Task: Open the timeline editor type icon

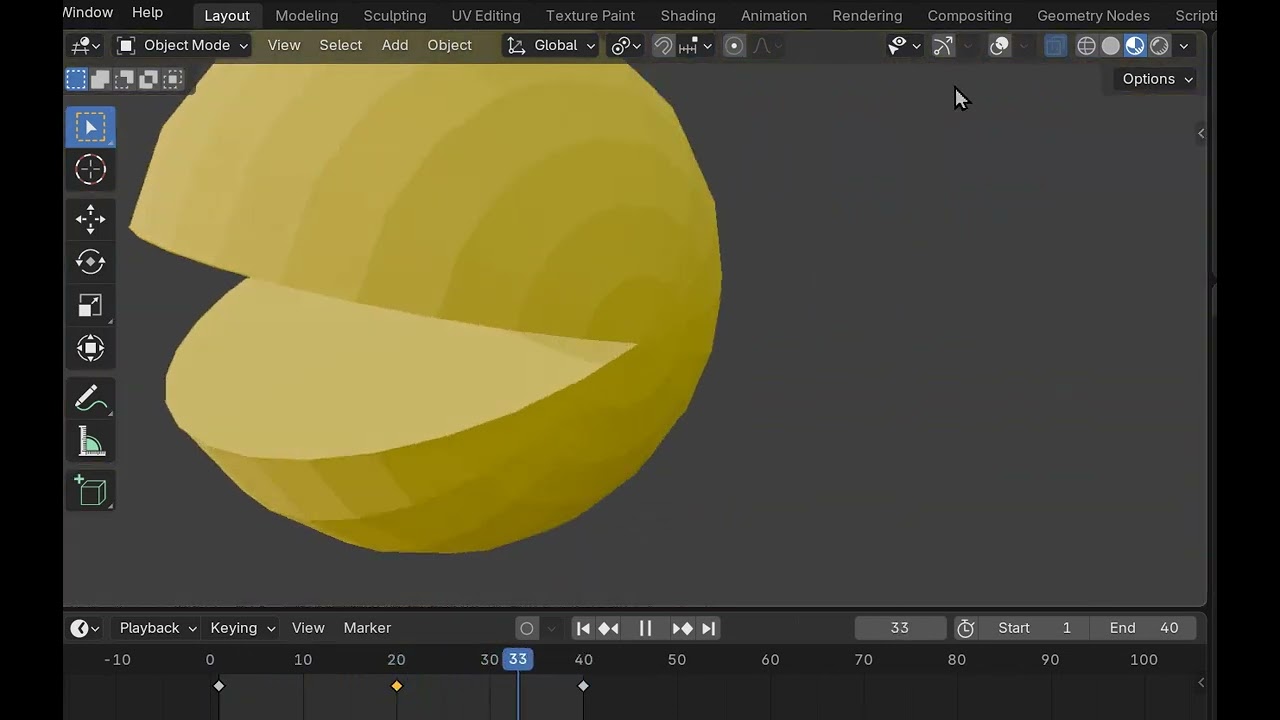Action: (85, 628)
